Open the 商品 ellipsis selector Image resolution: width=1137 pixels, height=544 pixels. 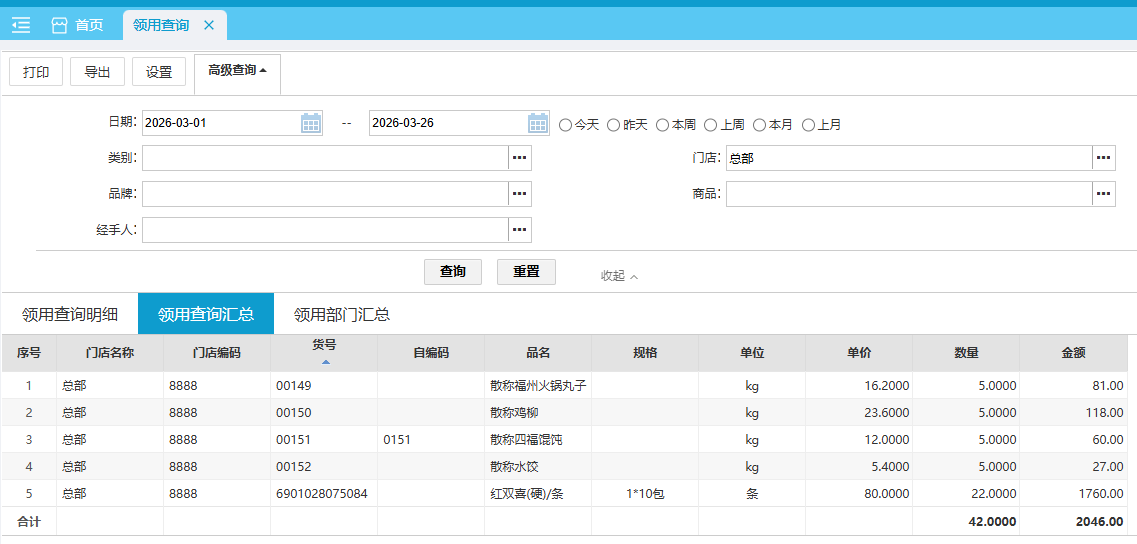(x=1103, y=194)
